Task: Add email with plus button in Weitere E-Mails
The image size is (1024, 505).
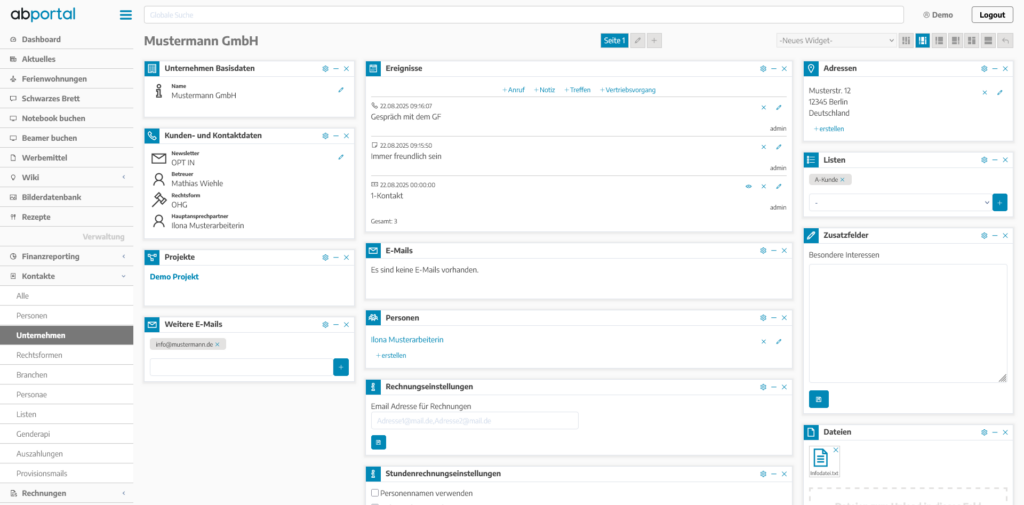Action: click(x=341, y=367)
